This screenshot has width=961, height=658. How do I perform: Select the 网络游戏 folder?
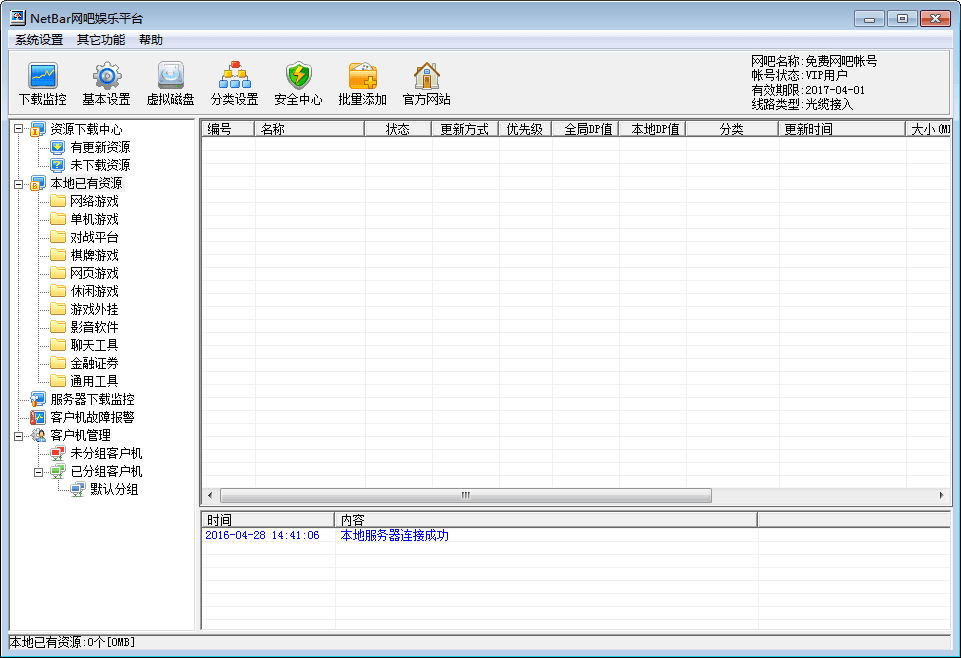coord(94,201)
